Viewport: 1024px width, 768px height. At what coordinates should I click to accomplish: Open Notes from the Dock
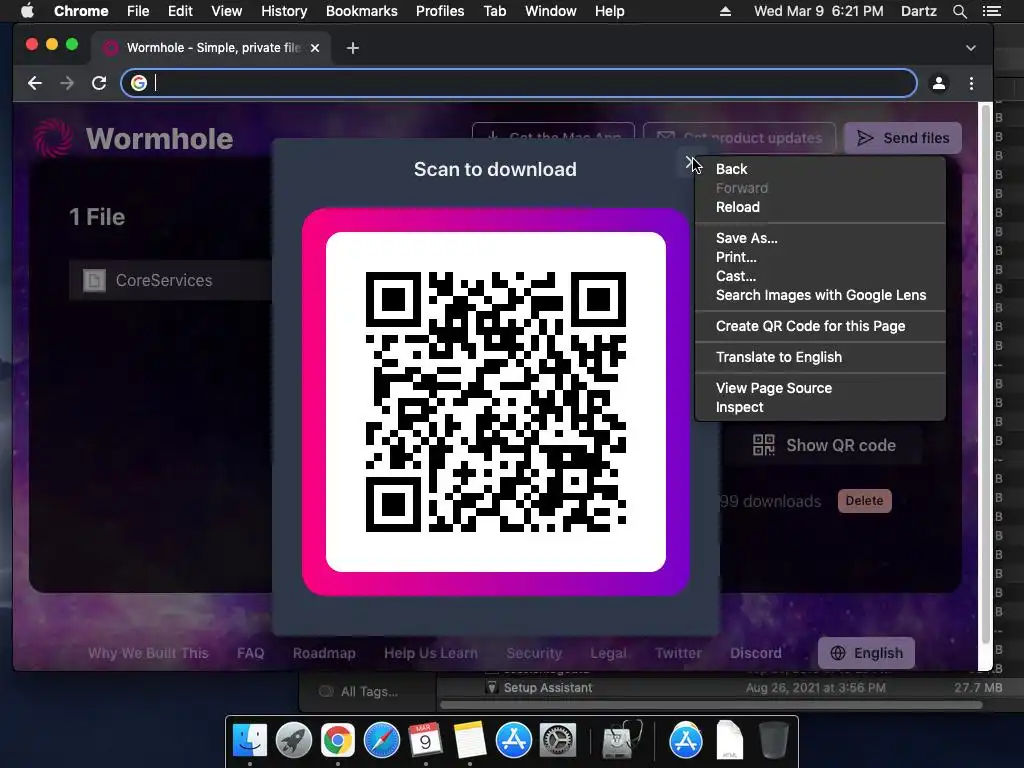[x=469, y=741]
